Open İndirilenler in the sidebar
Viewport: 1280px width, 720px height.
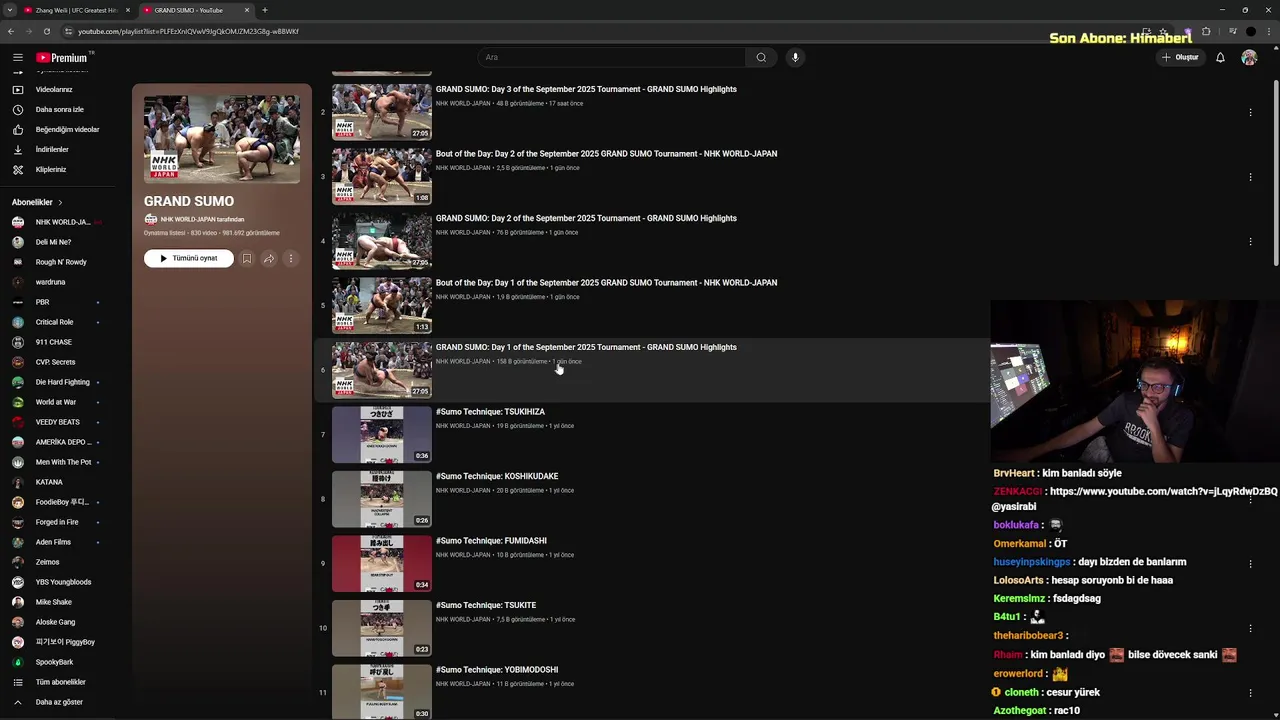click(52, 149)
